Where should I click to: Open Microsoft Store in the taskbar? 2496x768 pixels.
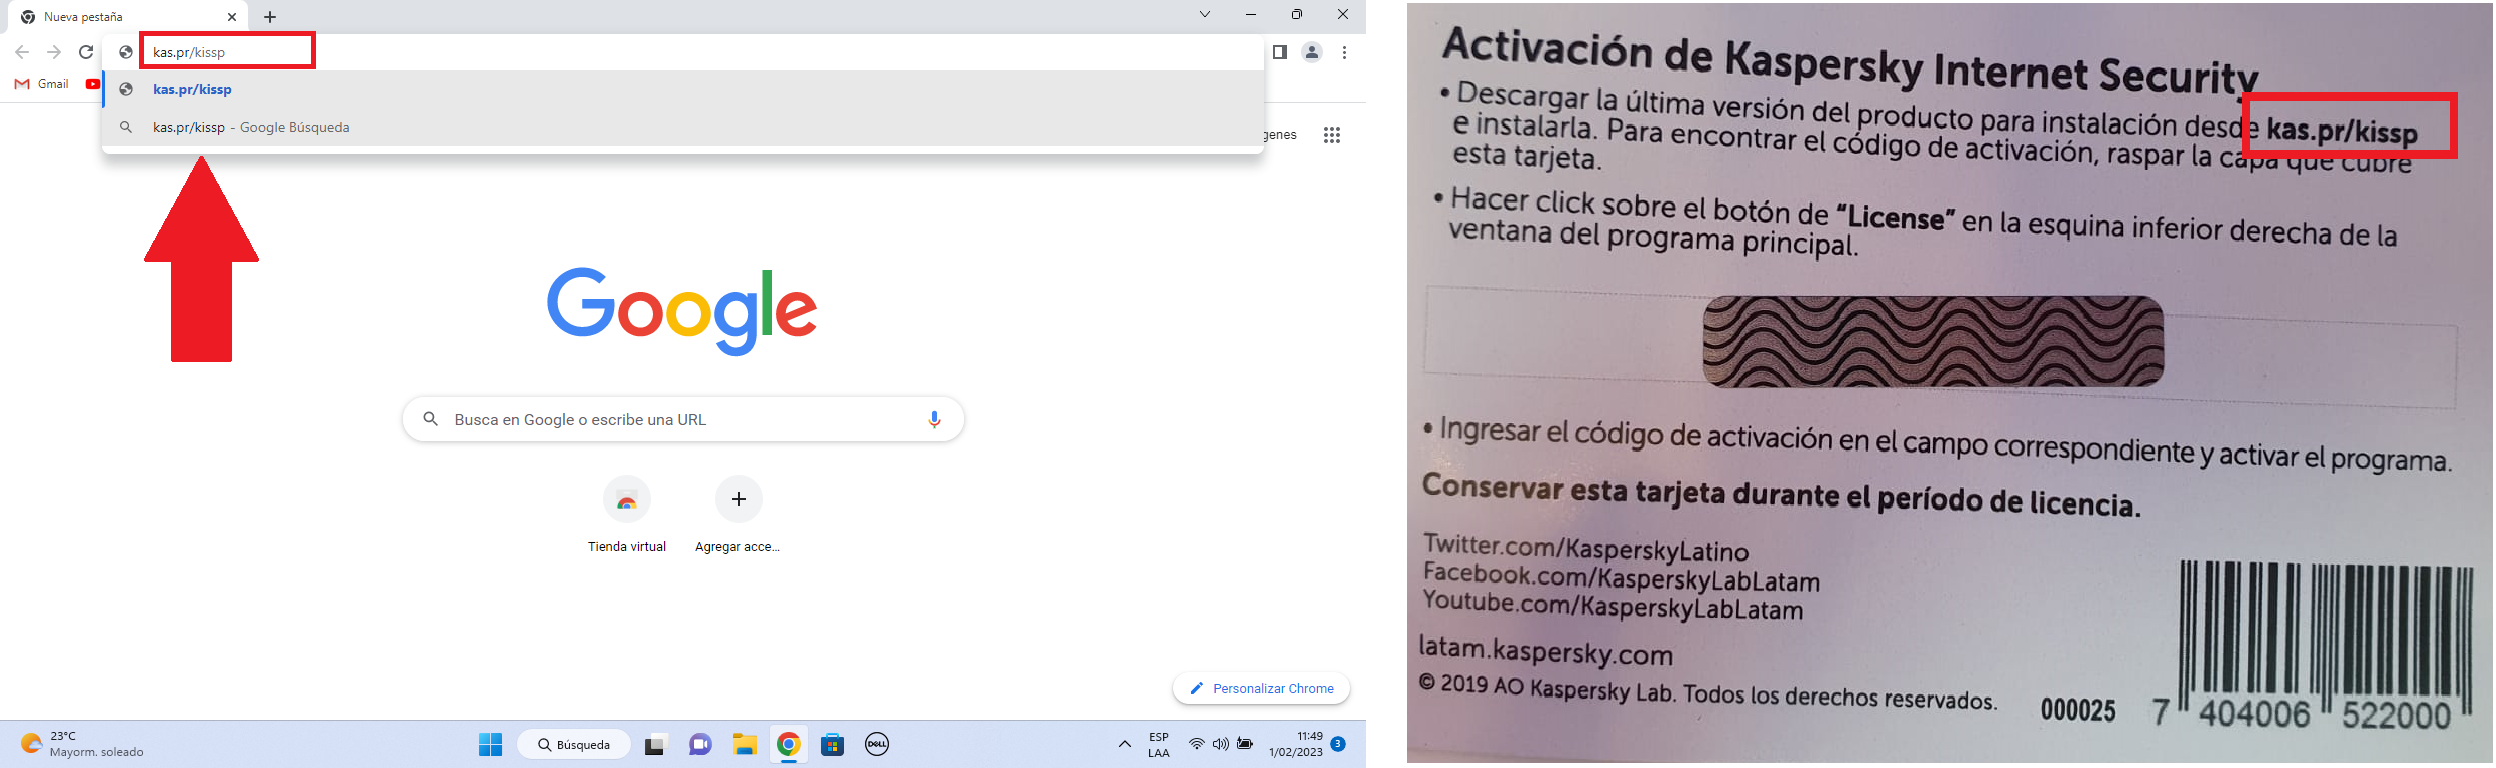[832, 744]
